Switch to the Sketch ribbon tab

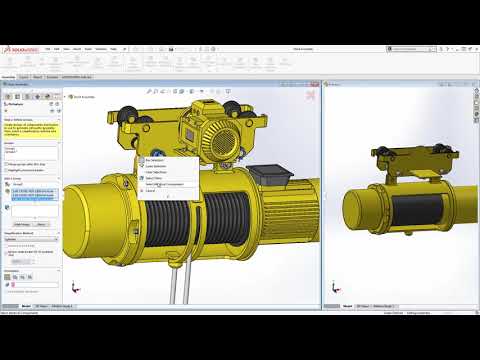37,77
